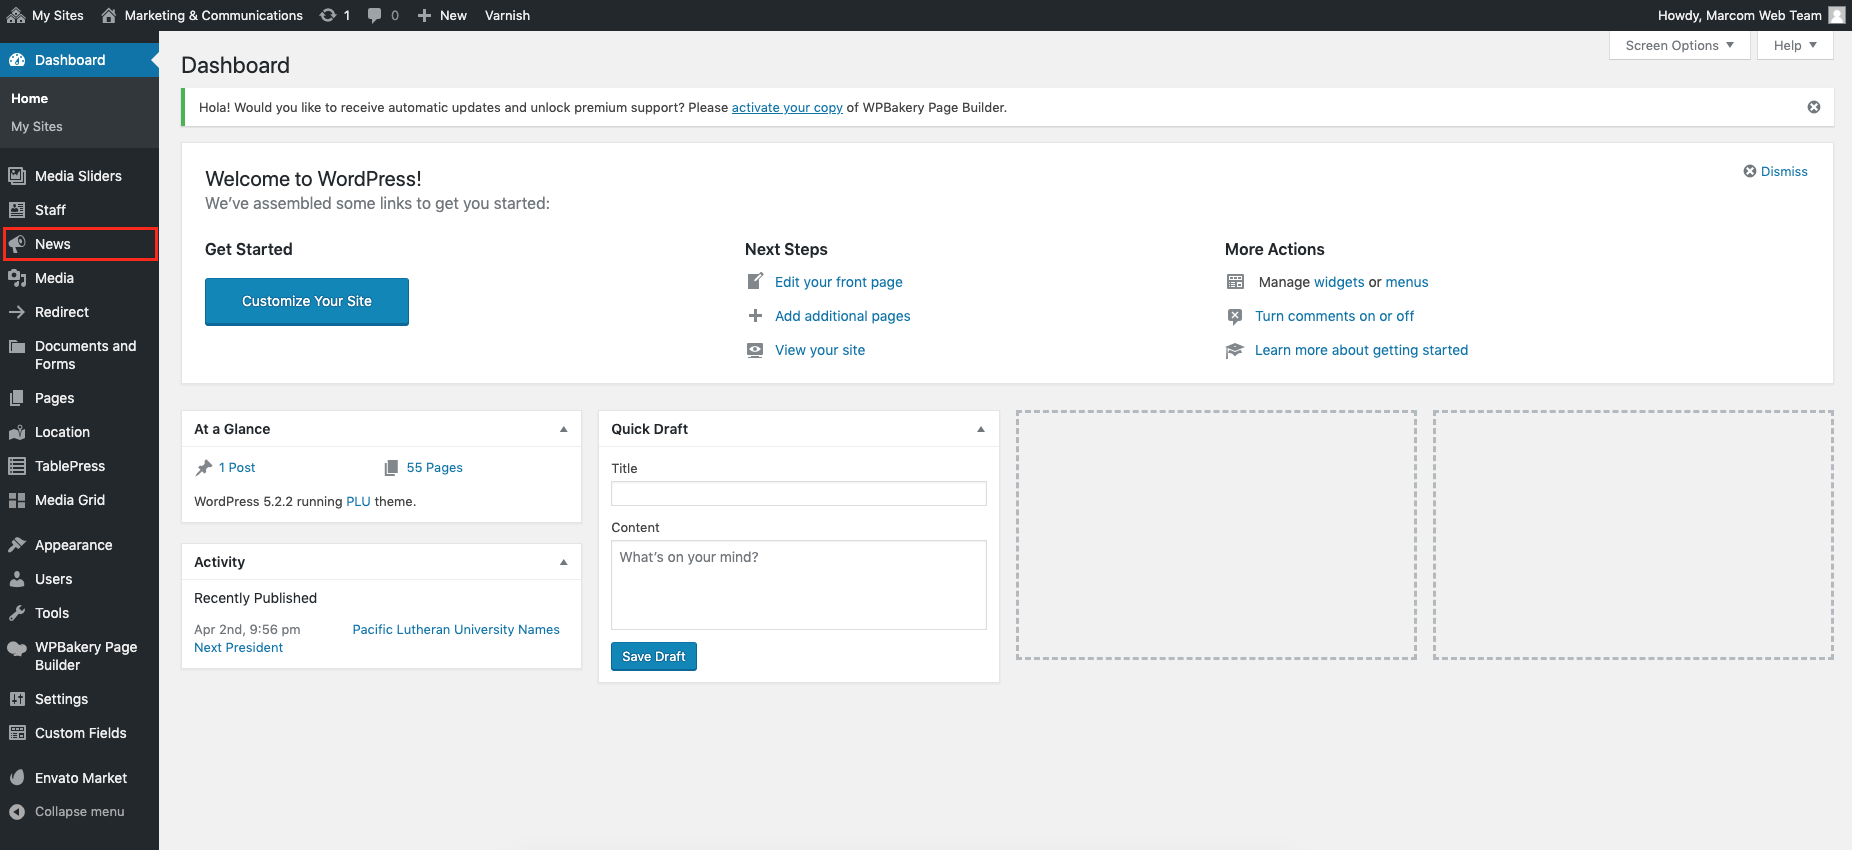Open the New content menu
Screen dimensions: 1852x850
442,15
